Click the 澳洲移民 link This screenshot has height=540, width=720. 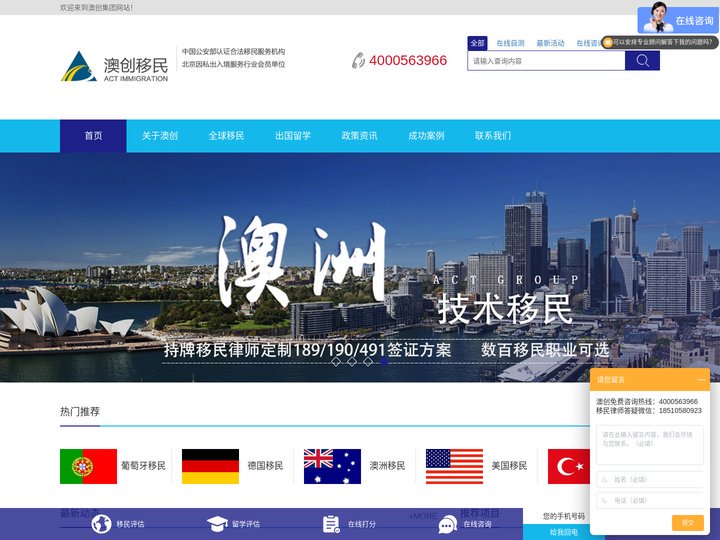click(x=388, y=466)
